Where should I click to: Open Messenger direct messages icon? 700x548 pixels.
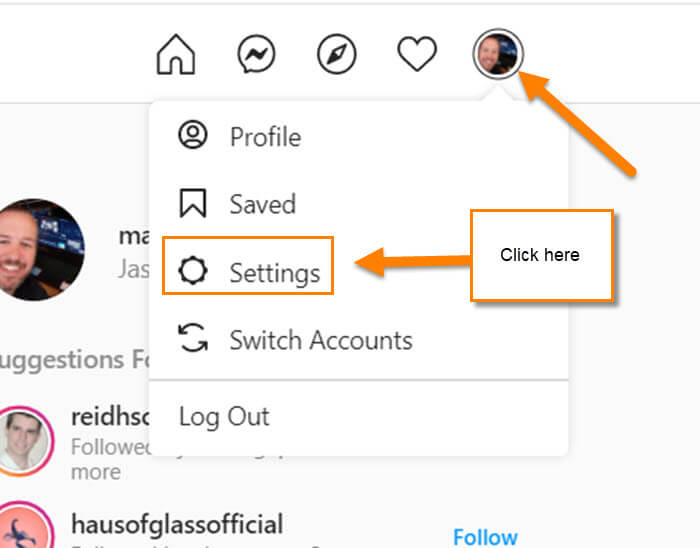pyautogui.click(x=256, y=54)
